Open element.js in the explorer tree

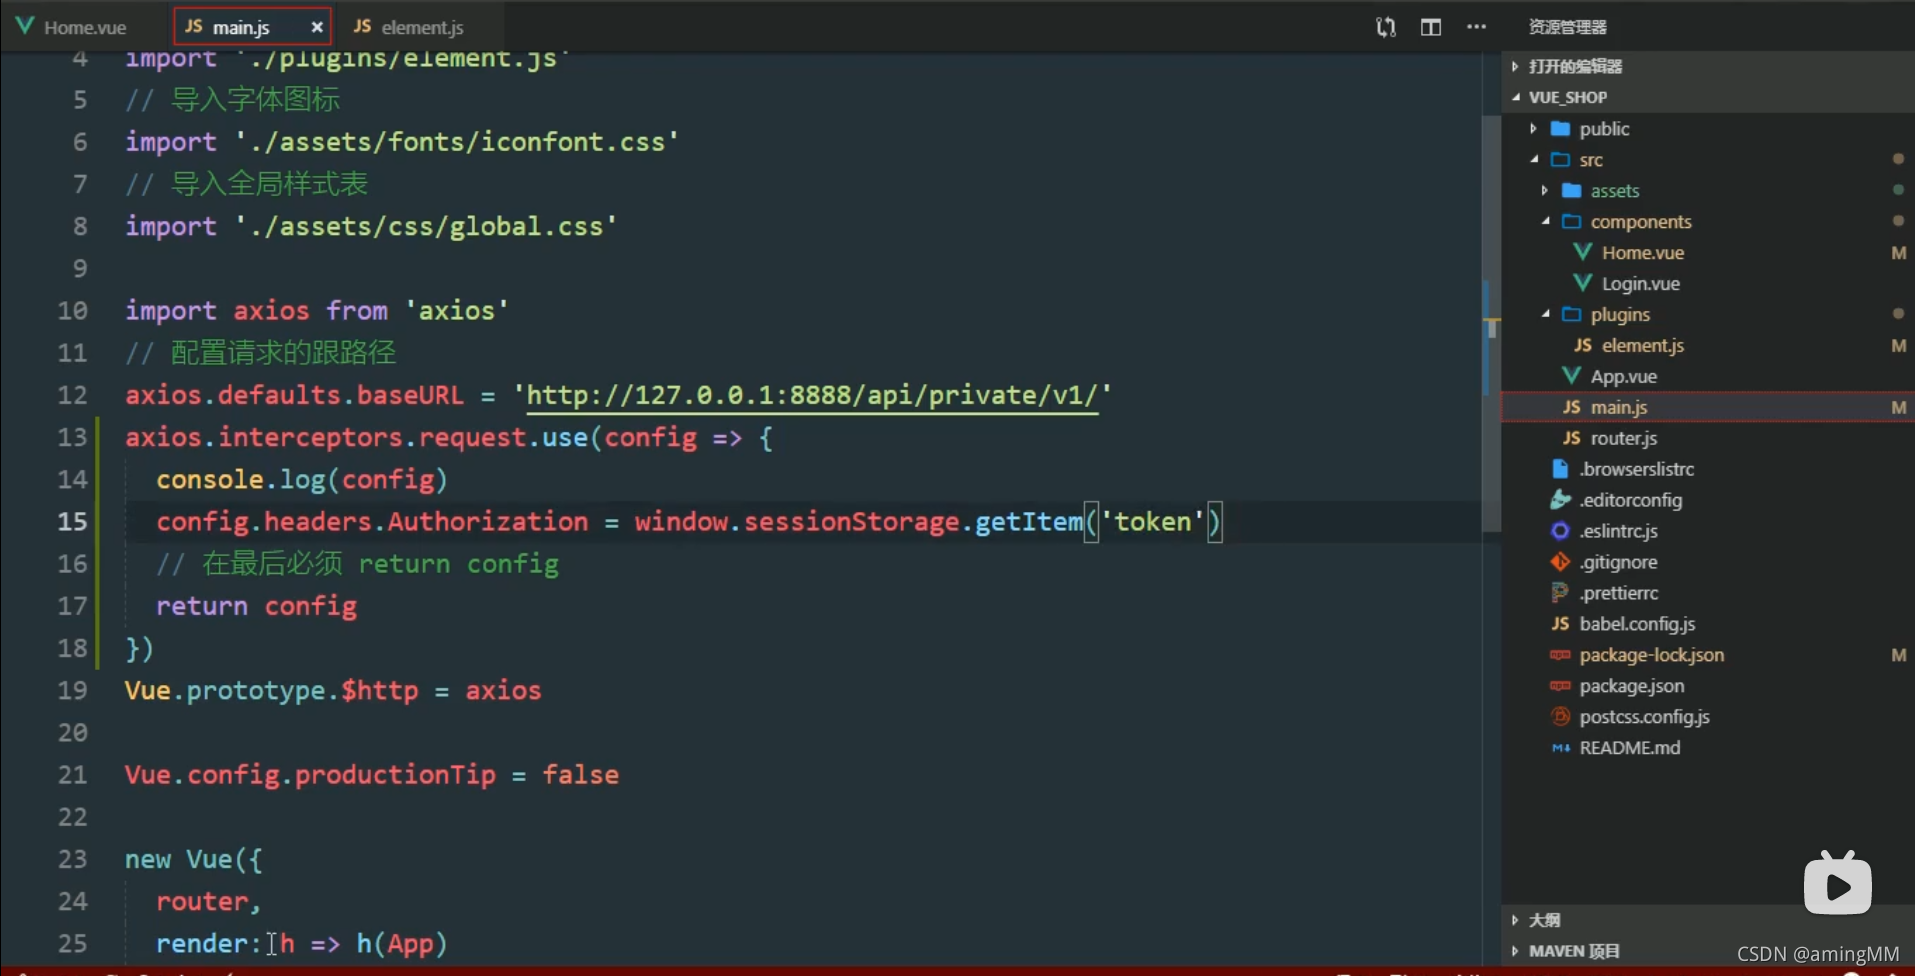coord(1642,346)
